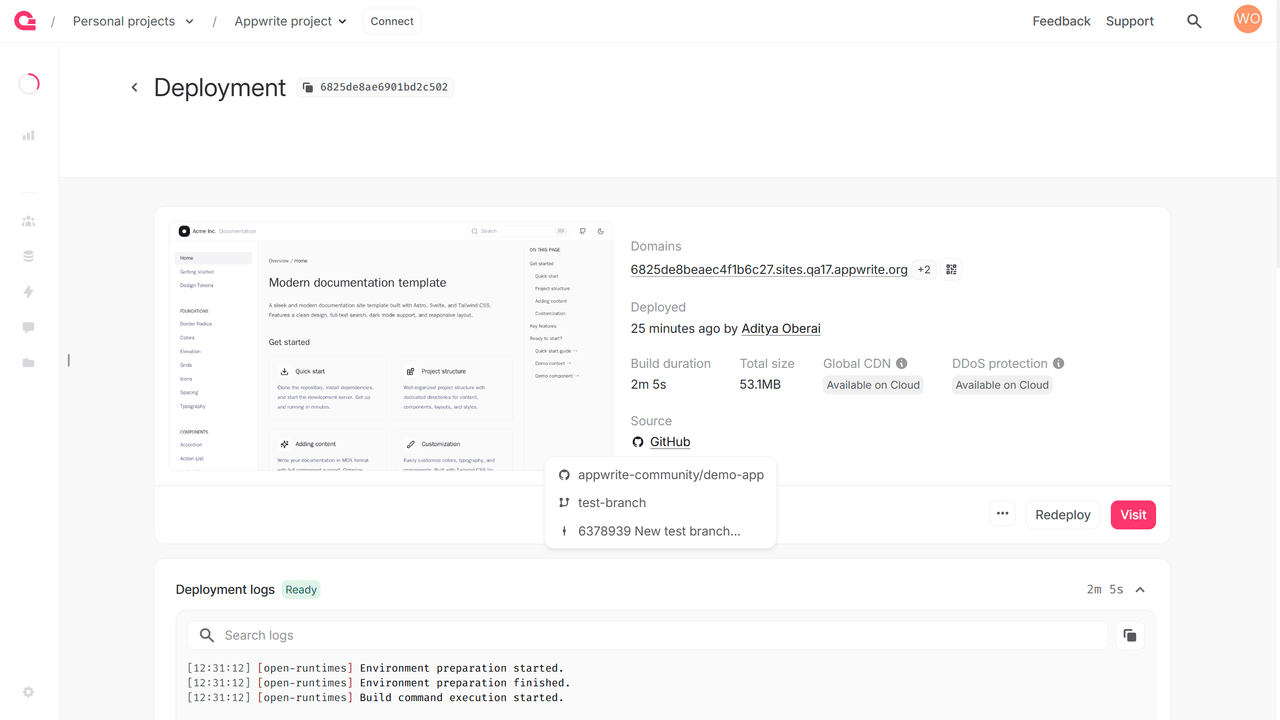Expand the Personal projects dropdown
Viewport: 1280px width, 720px height.
[134, 21]
